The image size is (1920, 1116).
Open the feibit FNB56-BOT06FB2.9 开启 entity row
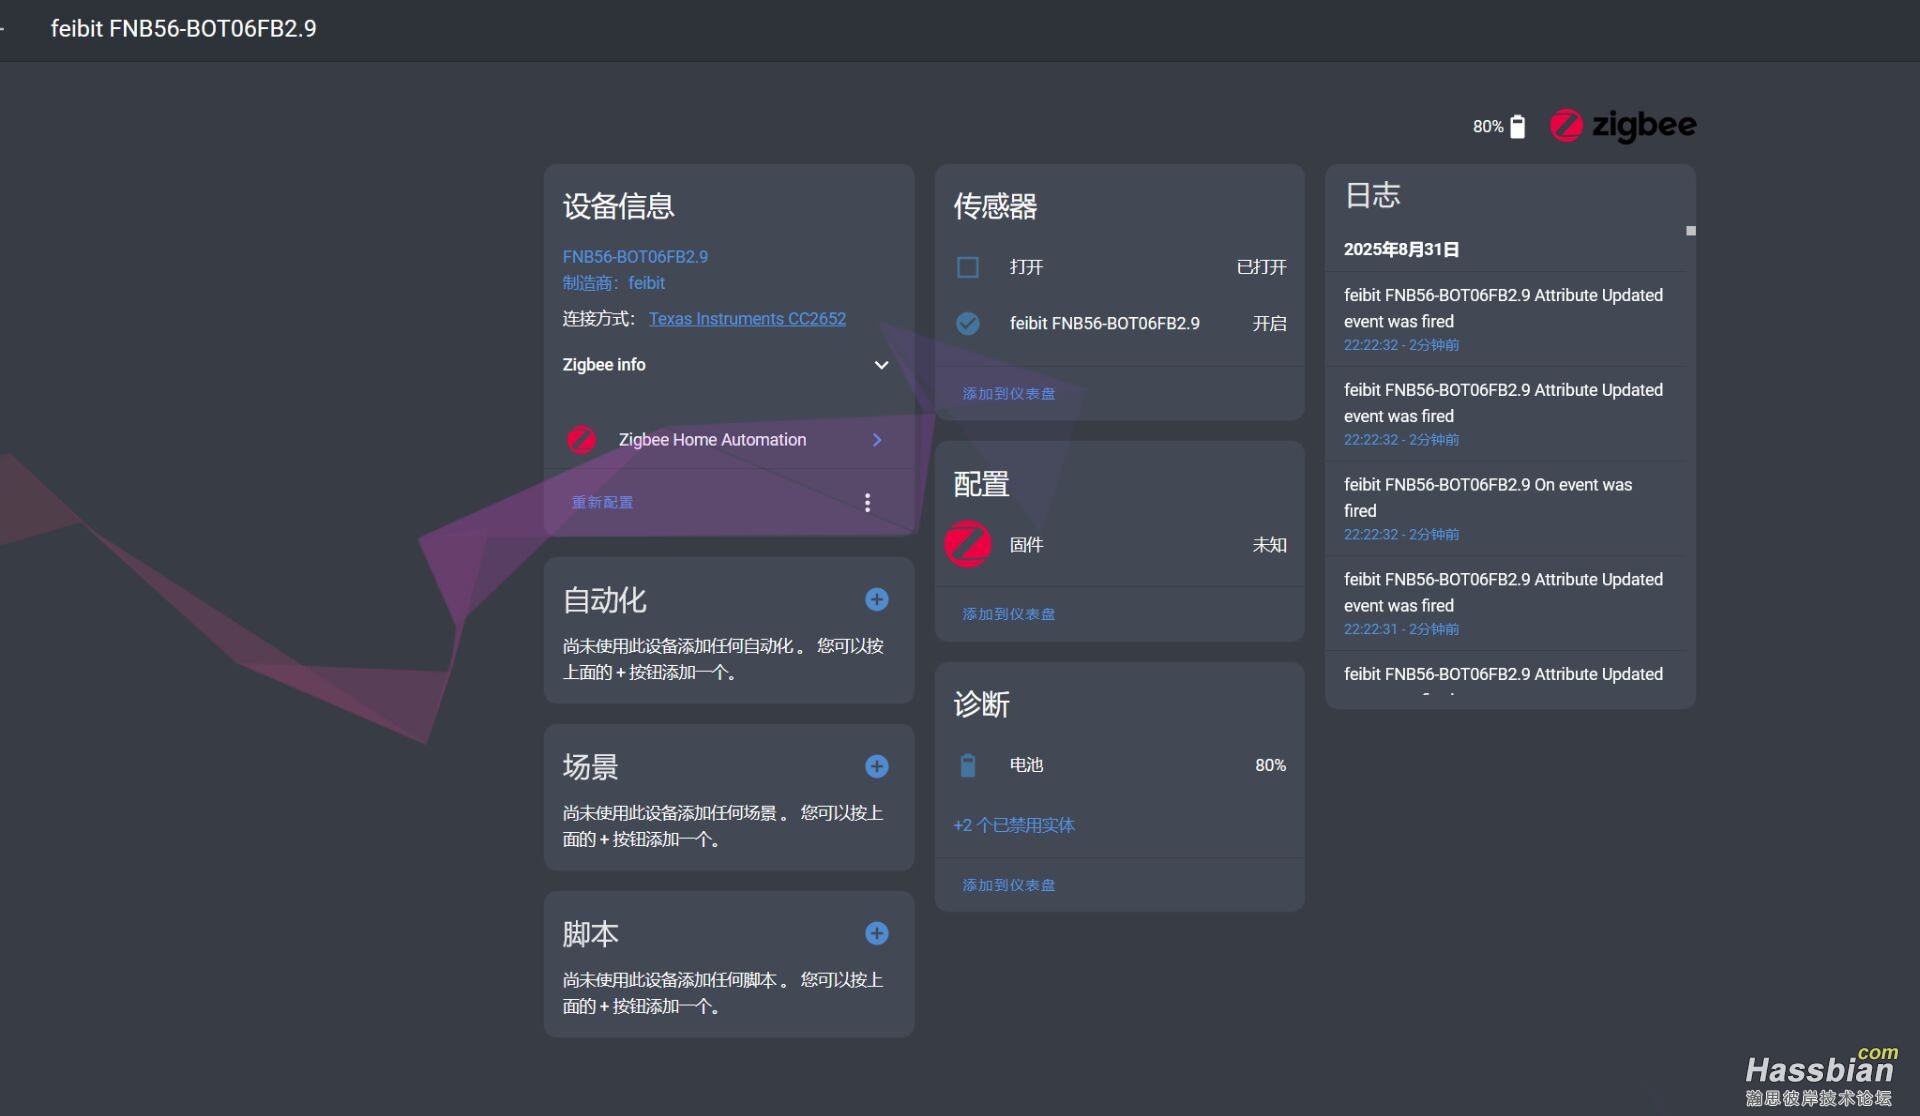point(1120,323)
